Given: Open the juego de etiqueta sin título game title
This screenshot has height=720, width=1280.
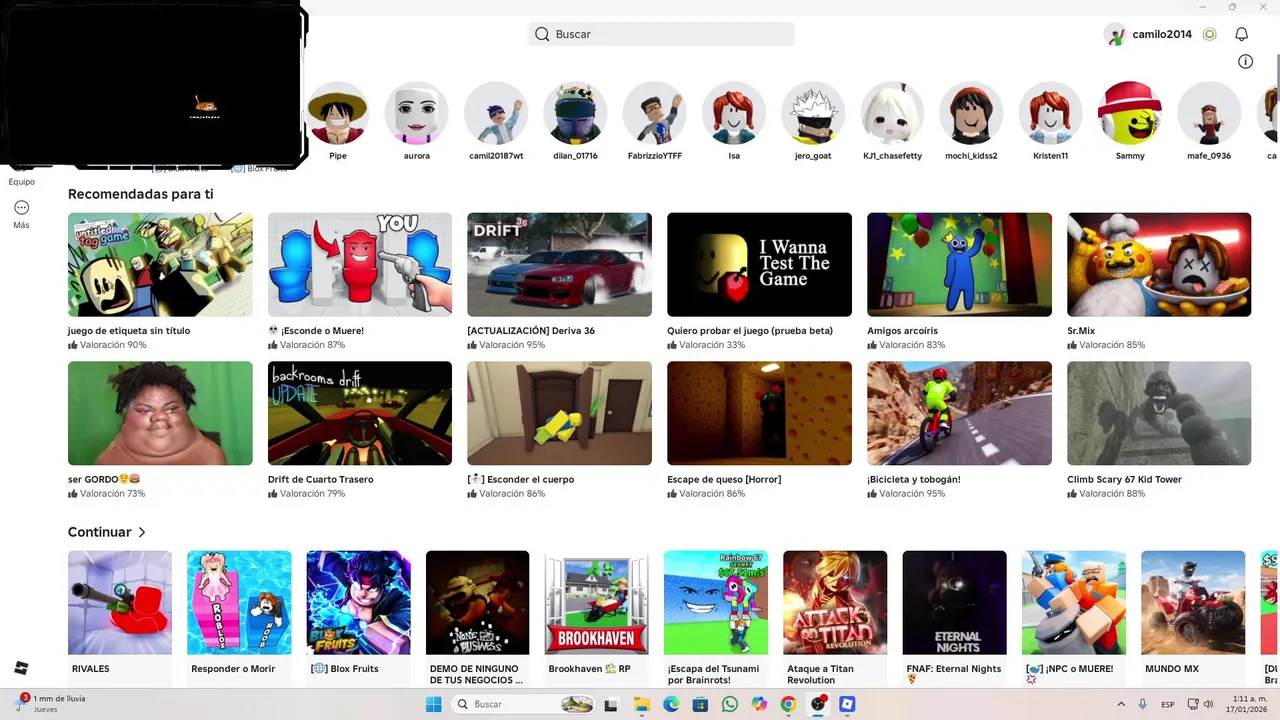Looking at the screenshot, I should (x=129, y=330).
